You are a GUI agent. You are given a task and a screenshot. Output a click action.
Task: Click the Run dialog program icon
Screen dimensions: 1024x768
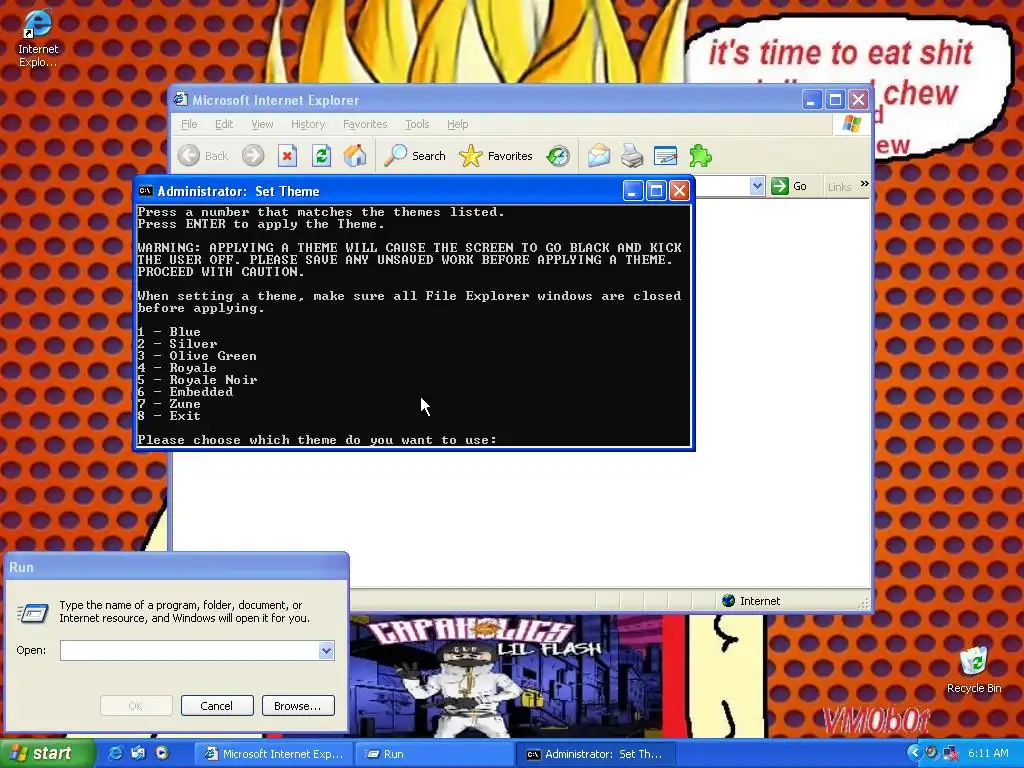pos(33,613)
